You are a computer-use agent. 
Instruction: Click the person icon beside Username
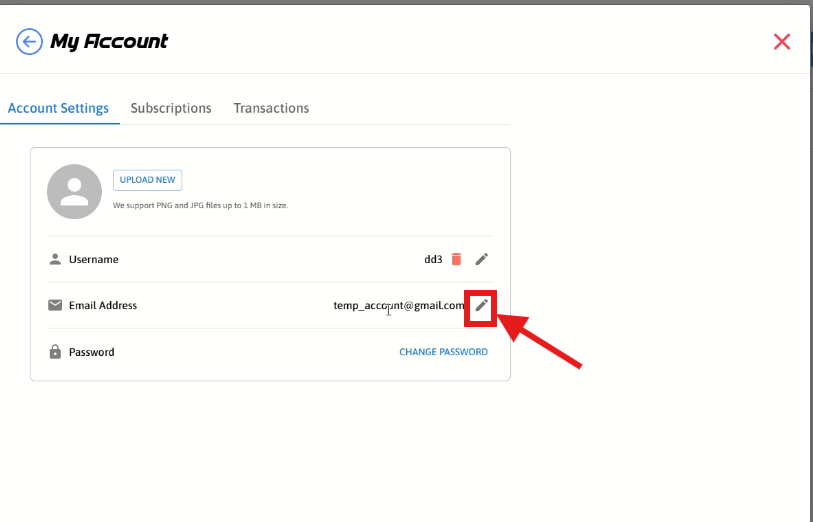coord(55,259)
